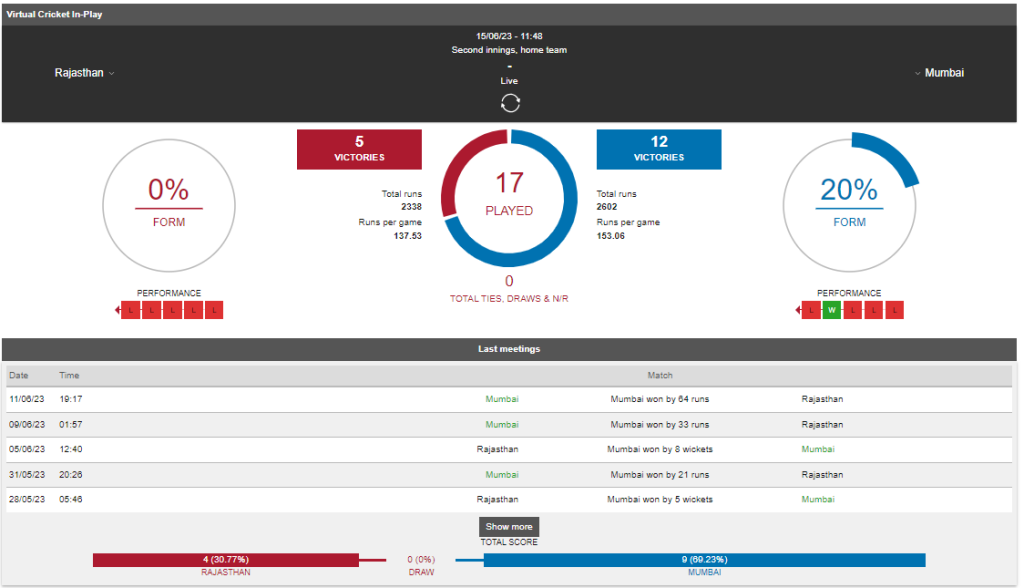Click last L box in Rajasthan performance

click(x=213, y=311)
